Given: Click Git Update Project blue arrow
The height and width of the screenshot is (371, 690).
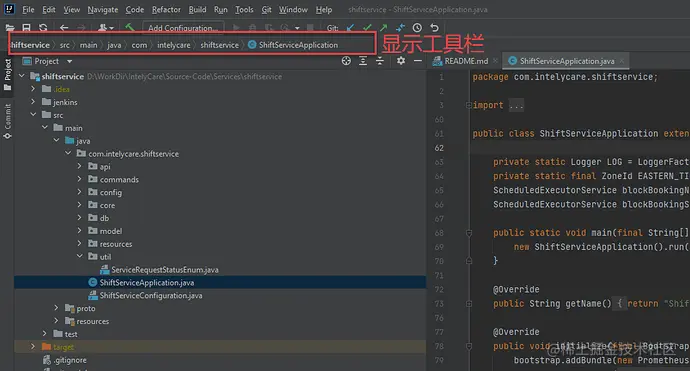Looking at the screenshot, I should pos(350,28).
